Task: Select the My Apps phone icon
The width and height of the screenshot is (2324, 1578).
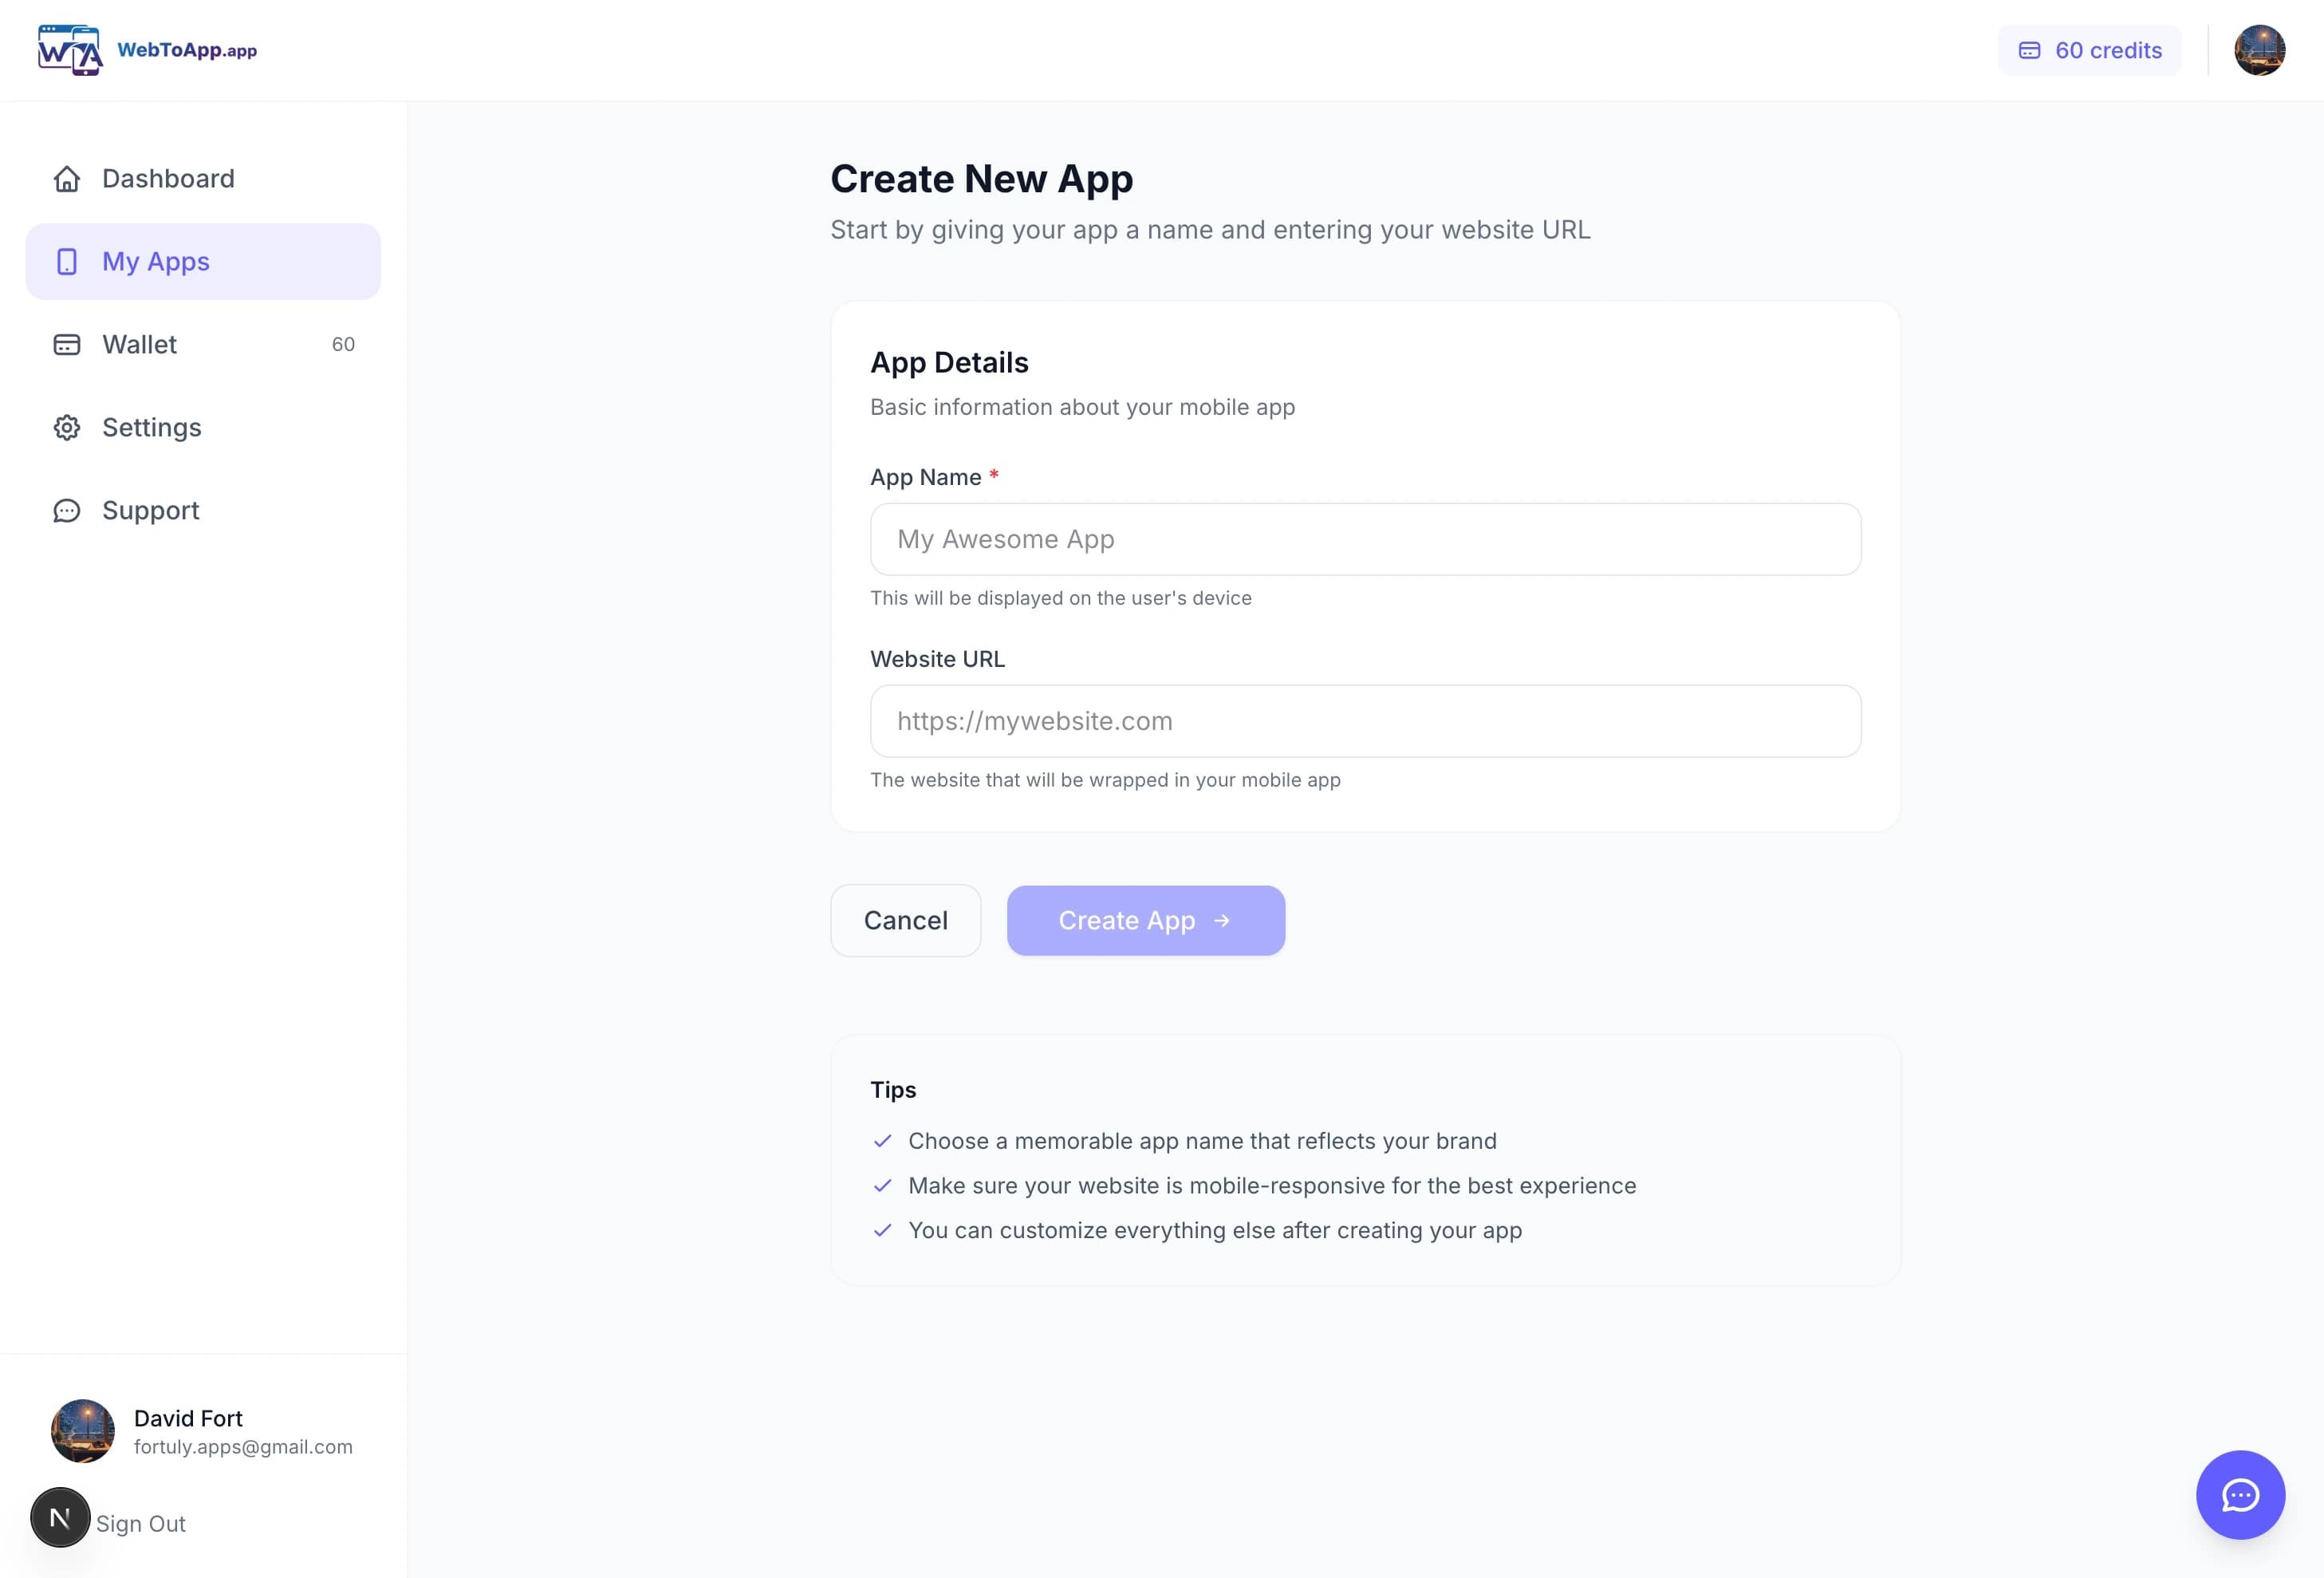Action: click(x=66, y=261)
